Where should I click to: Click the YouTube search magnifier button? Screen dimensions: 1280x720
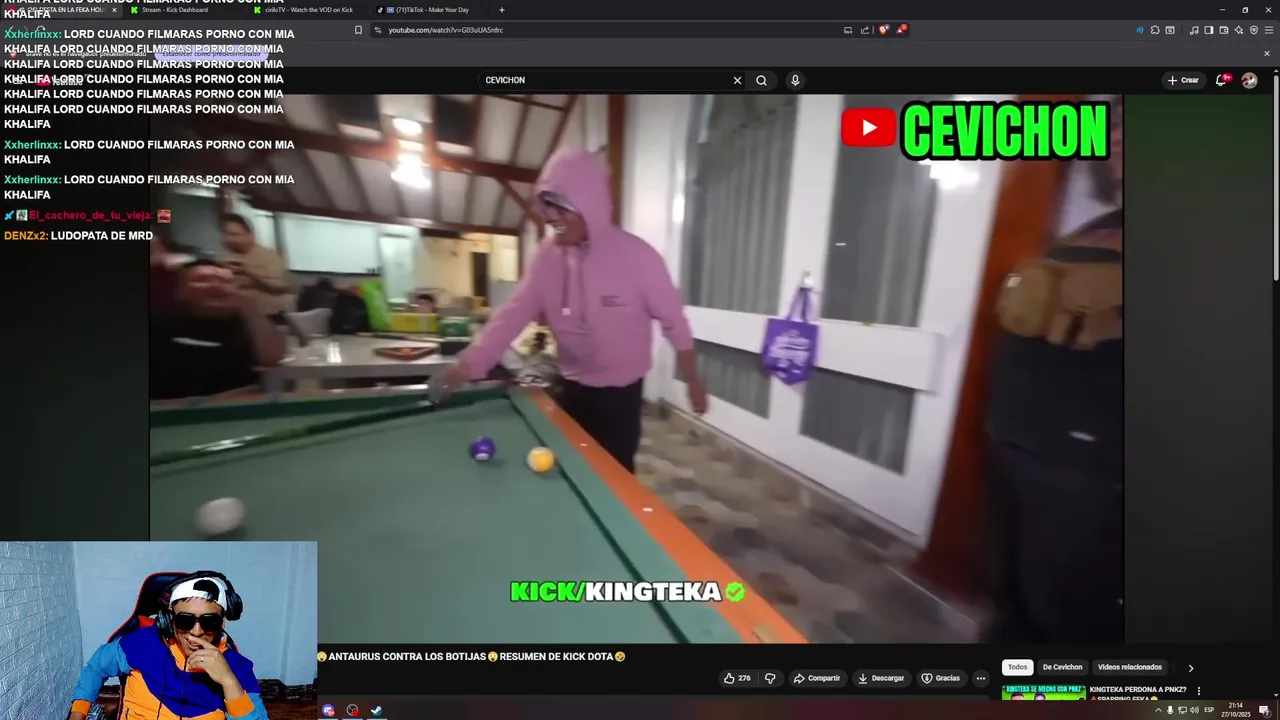[761, 80]
